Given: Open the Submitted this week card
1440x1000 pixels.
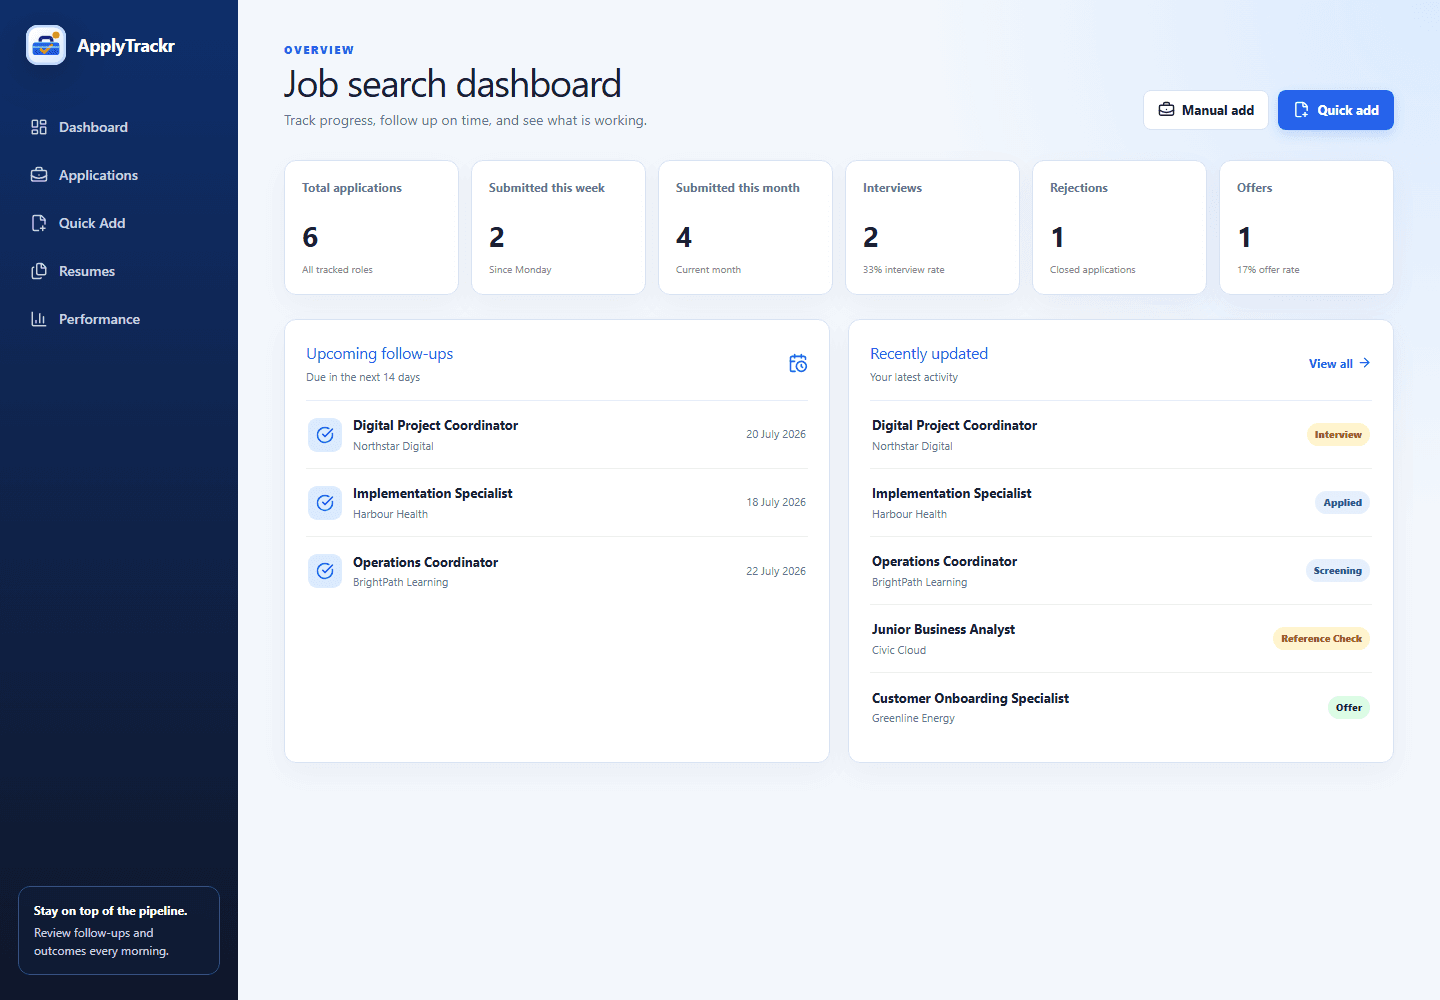Looking at the screenshot, I should point(558,227).
